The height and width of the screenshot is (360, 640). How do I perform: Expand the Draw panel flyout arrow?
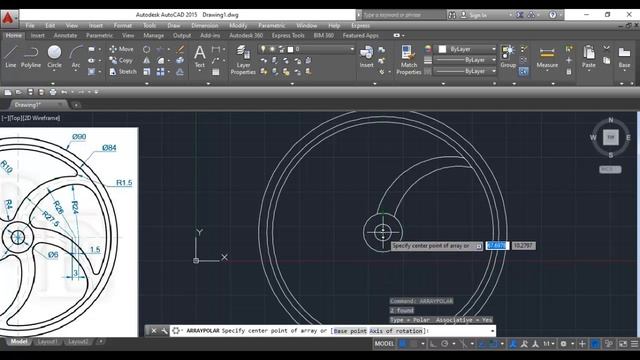53,83
